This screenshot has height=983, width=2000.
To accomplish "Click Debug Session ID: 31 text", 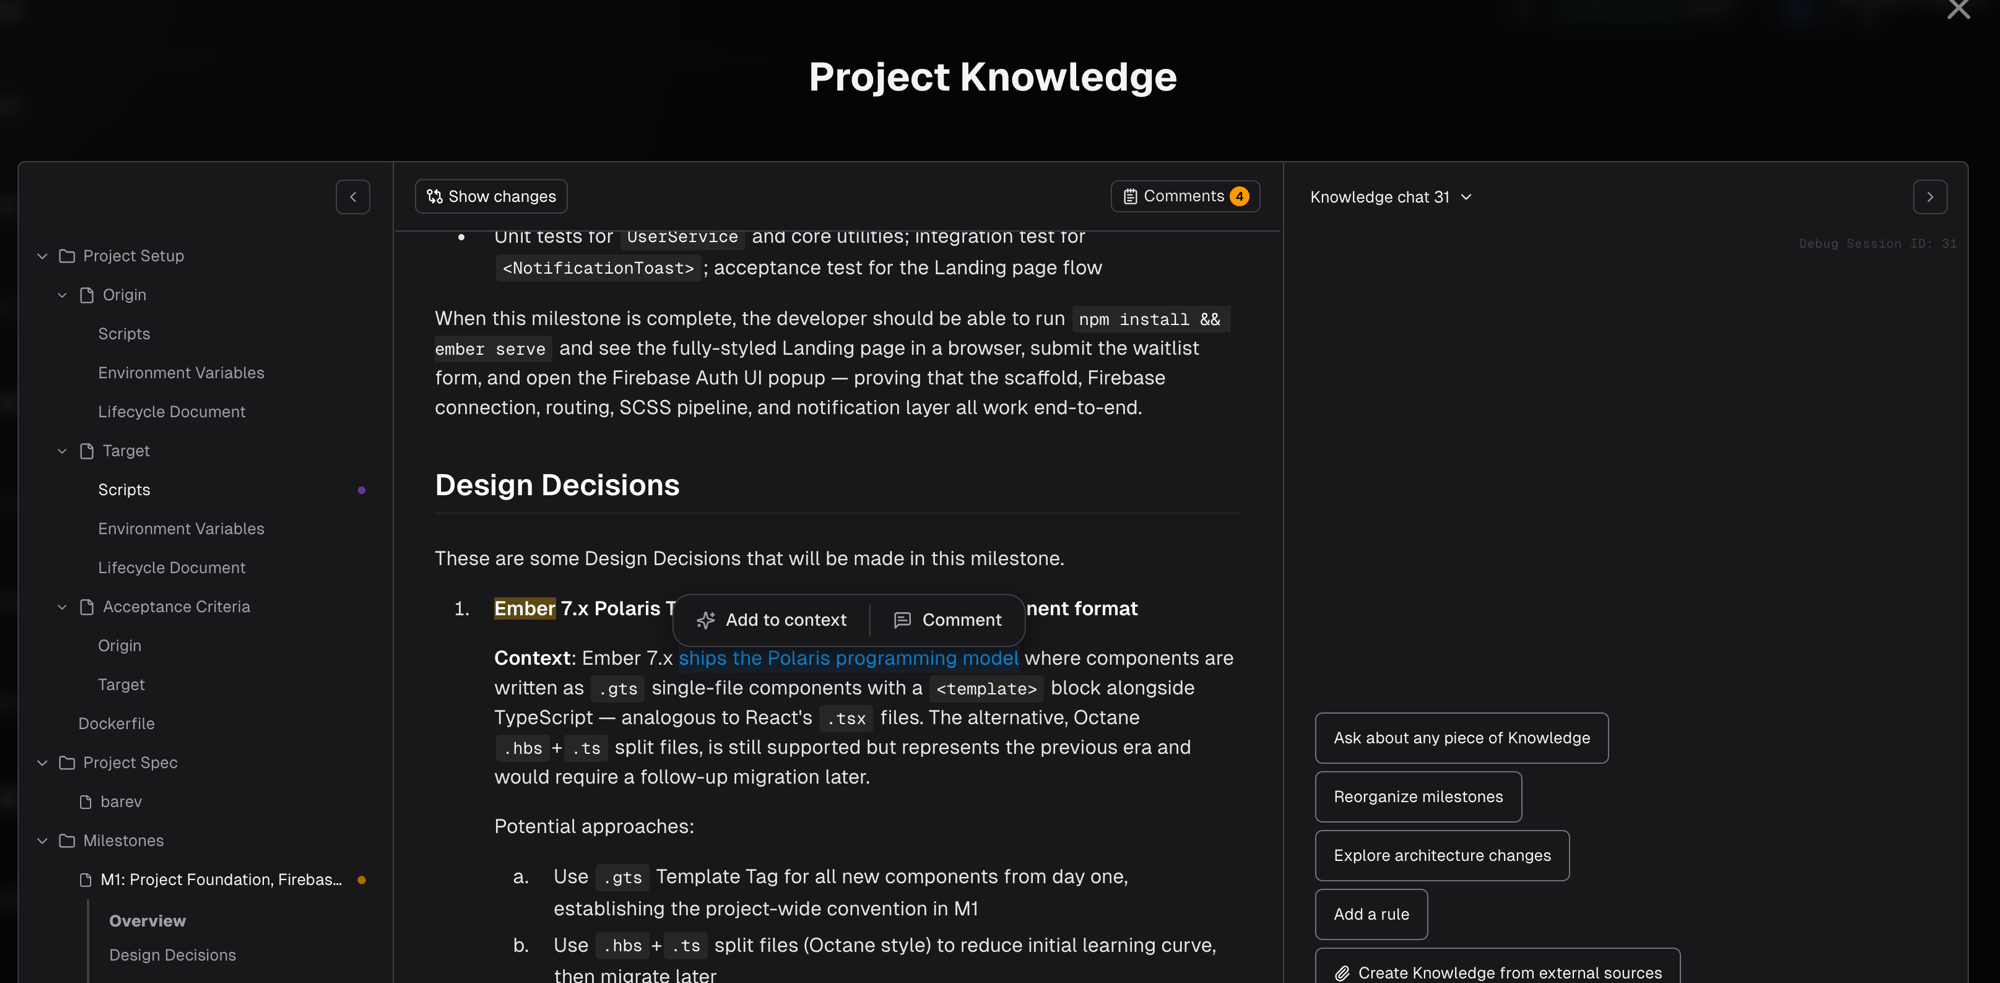I will point(1877,244).
